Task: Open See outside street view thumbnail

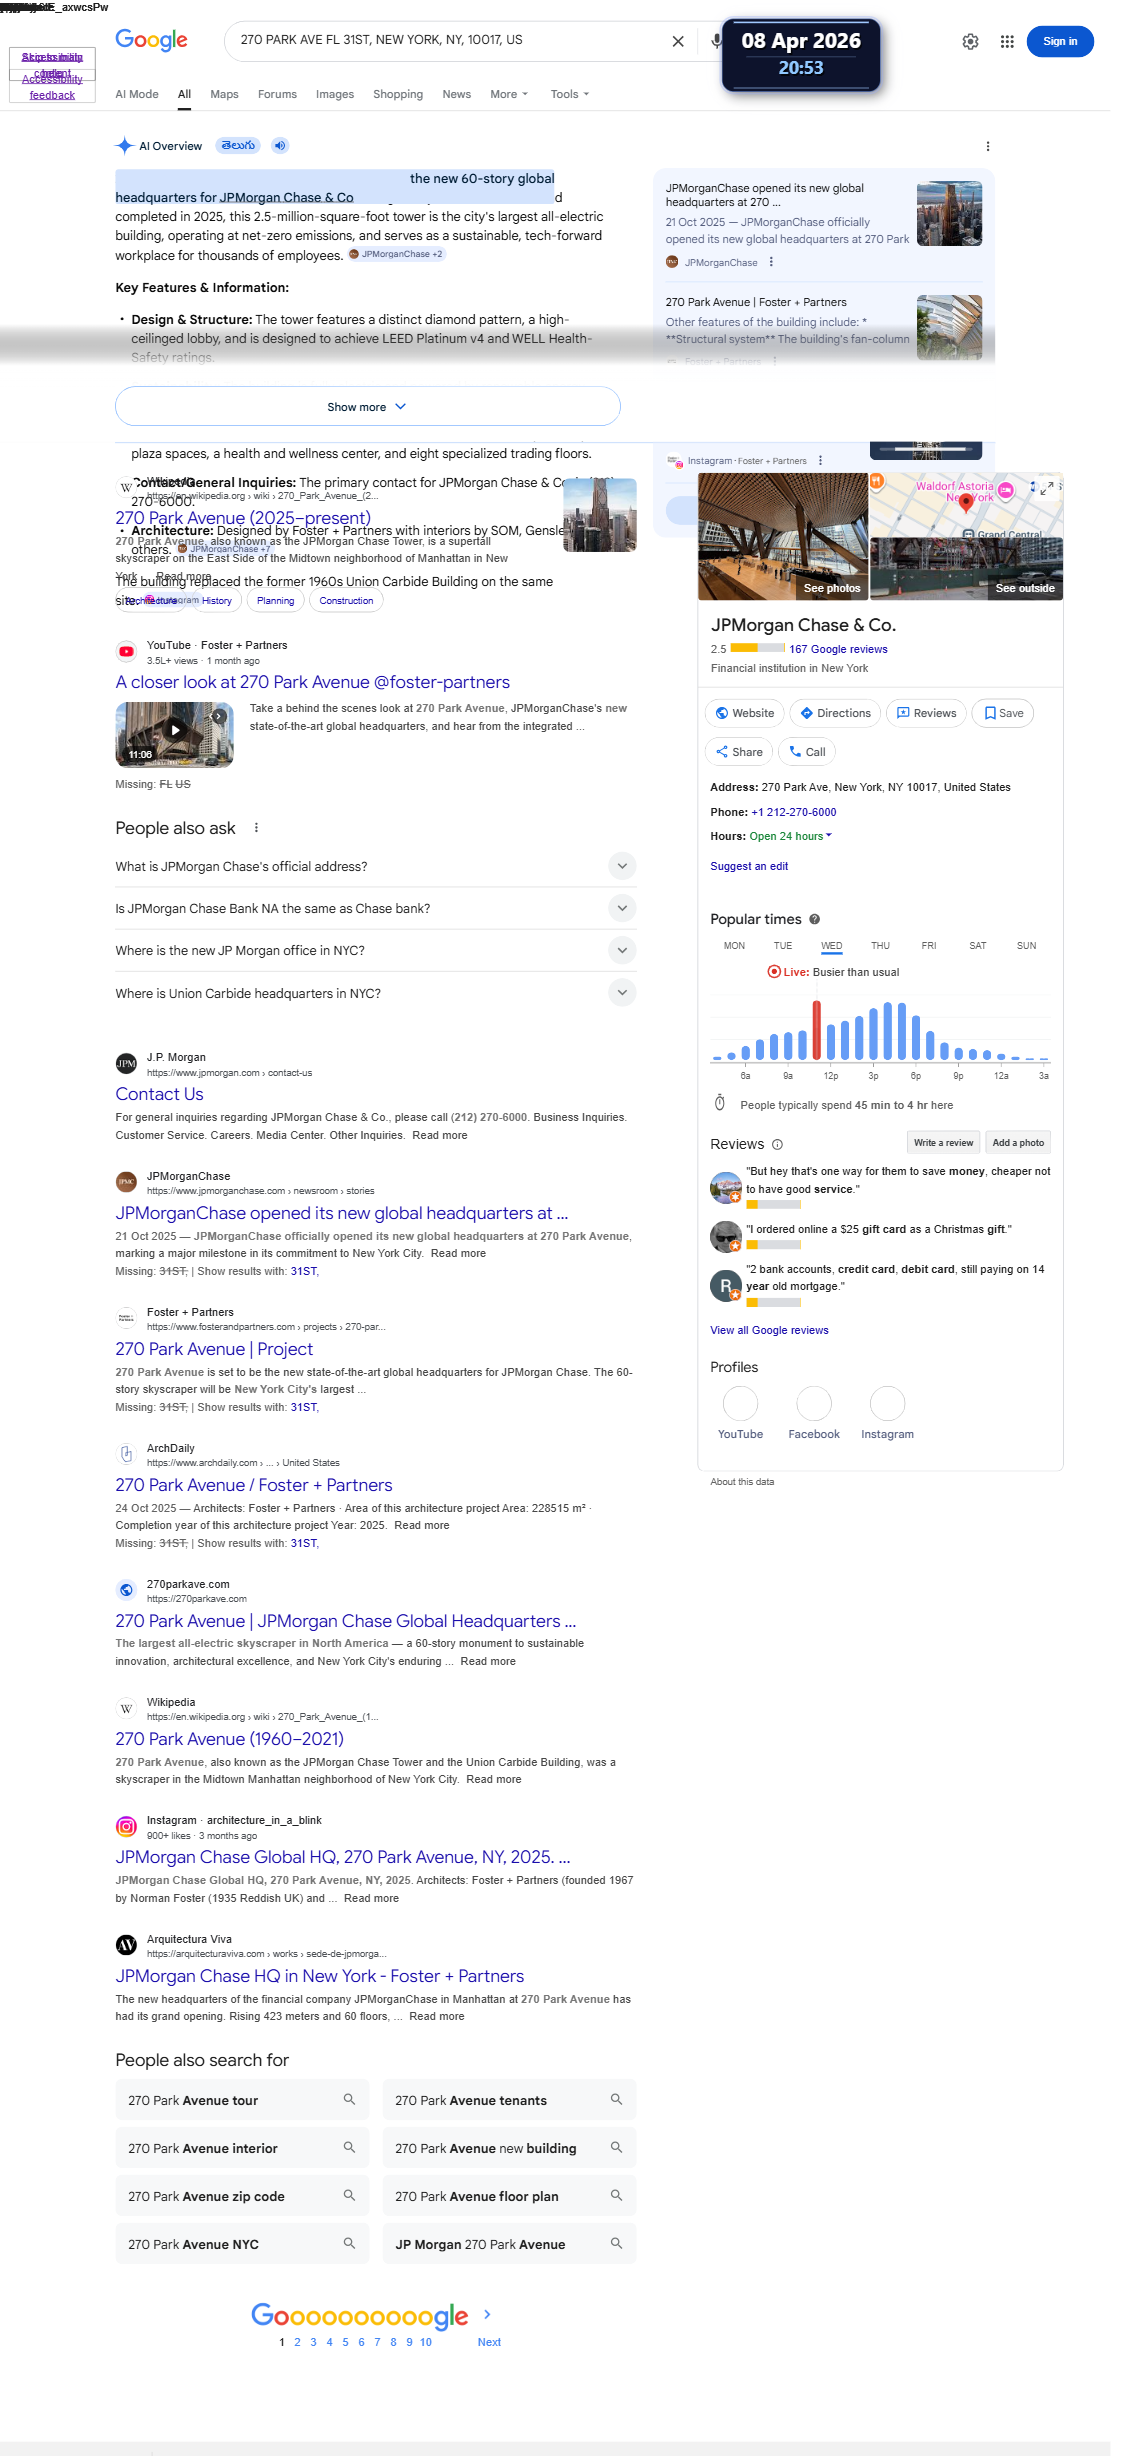Action: click(966, 568)
